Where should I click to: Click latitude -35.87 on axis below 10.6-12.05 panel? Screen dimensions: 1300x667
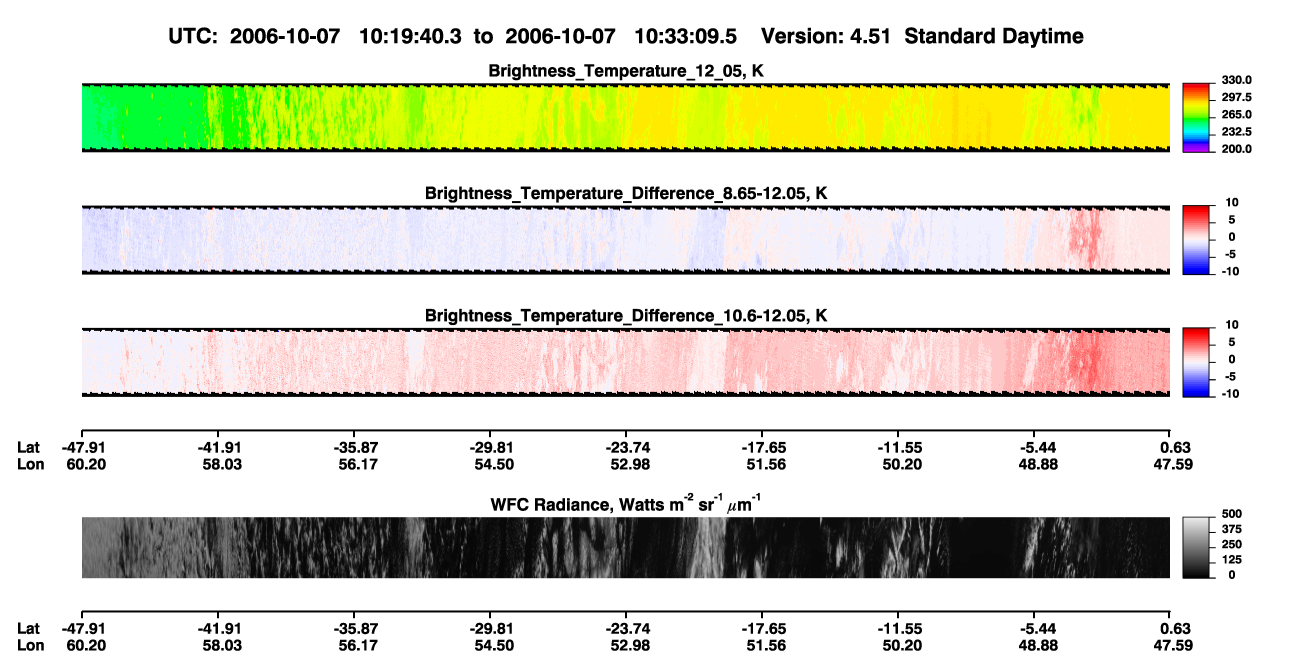[x=354, y=447]
